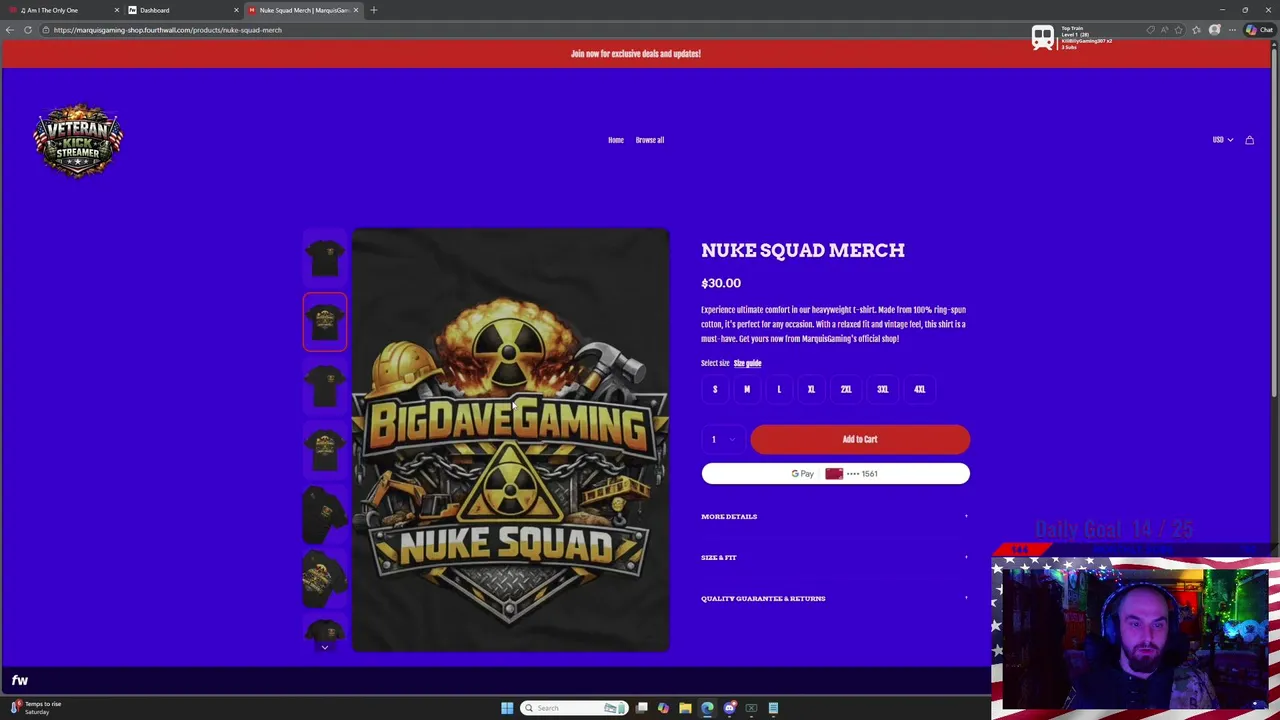Open the browser profile avatar
Image resolution: width=1280 pixels, height=720 pixels.
coord(1215,30)
